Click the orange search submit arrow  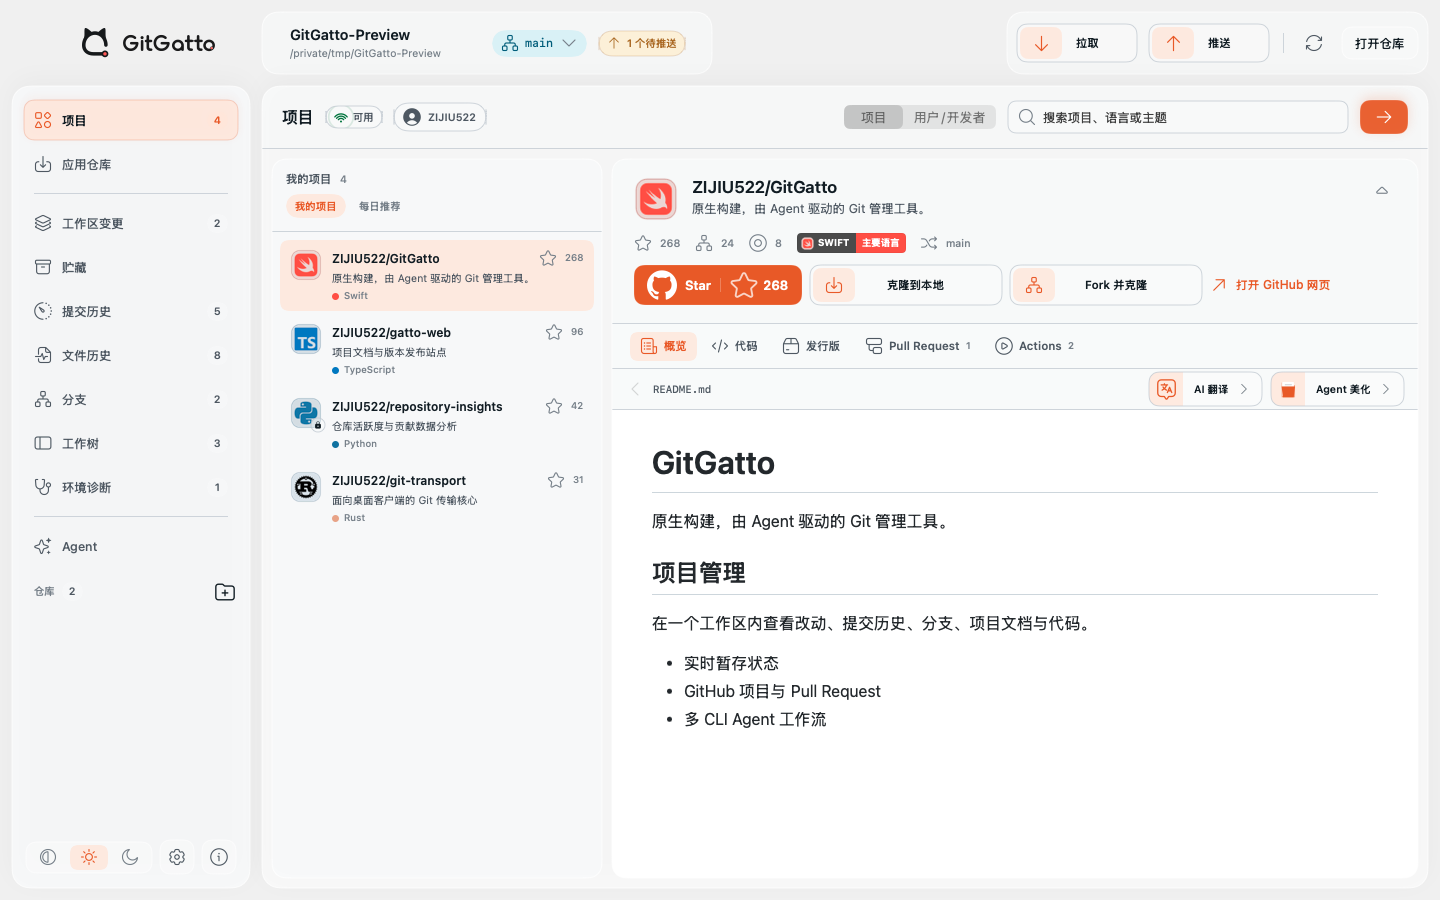pos(1384,117)
